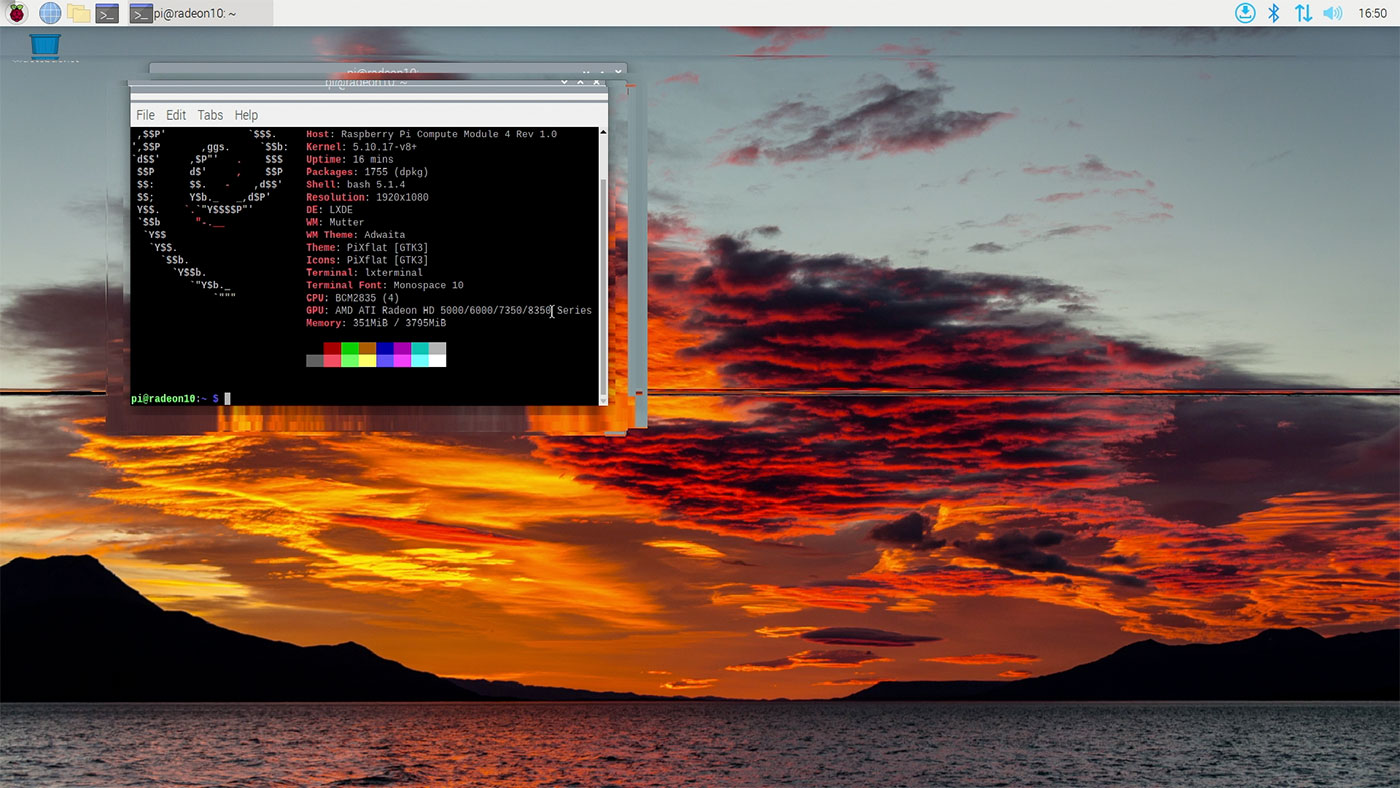Select the Wastebasket desktop icon
This screenshot has width=1400, height=788.
(45, 46)
